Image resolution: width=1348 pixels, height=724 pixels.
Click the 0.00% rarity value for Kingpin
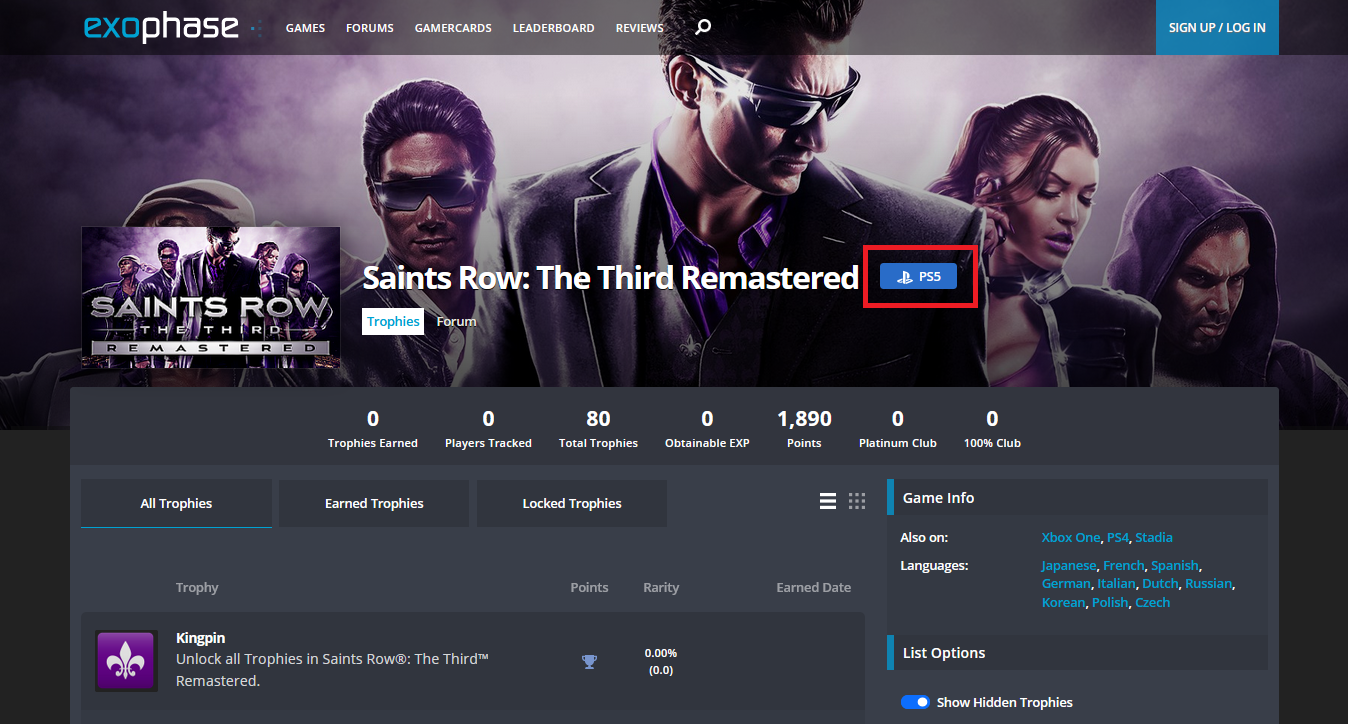pos(661,652)
